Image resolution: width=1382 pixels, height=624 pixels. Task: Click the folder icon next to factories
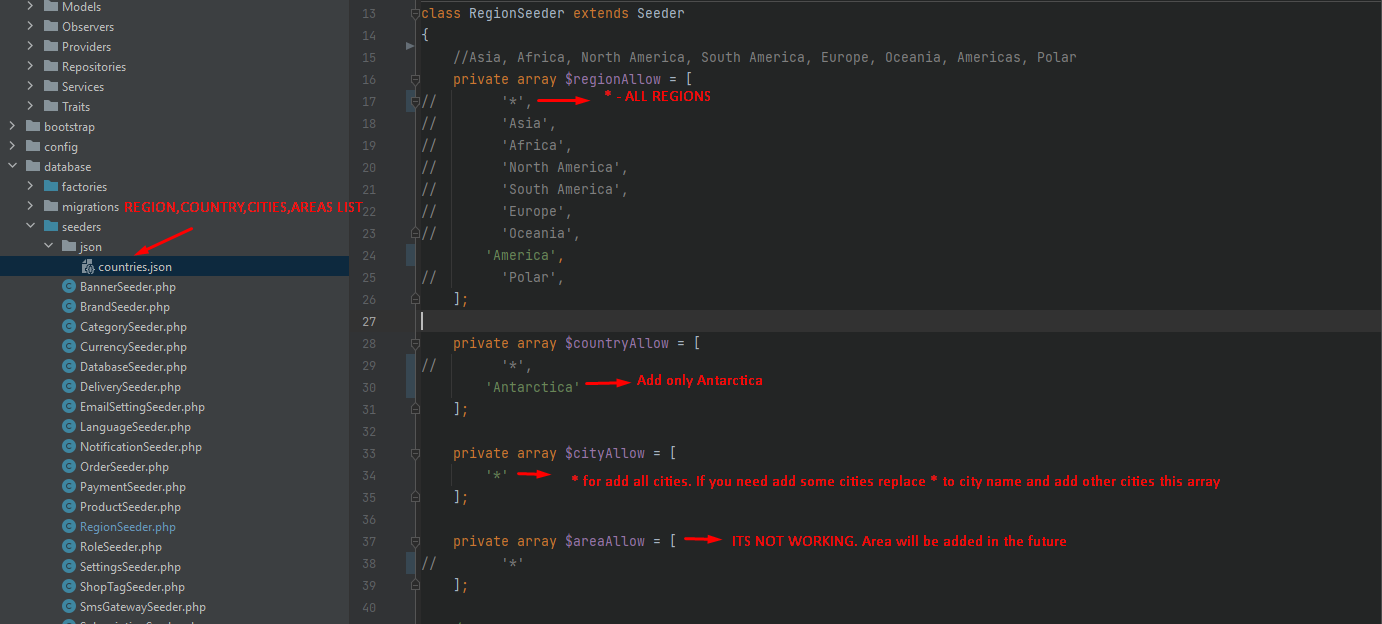point(51,187)
